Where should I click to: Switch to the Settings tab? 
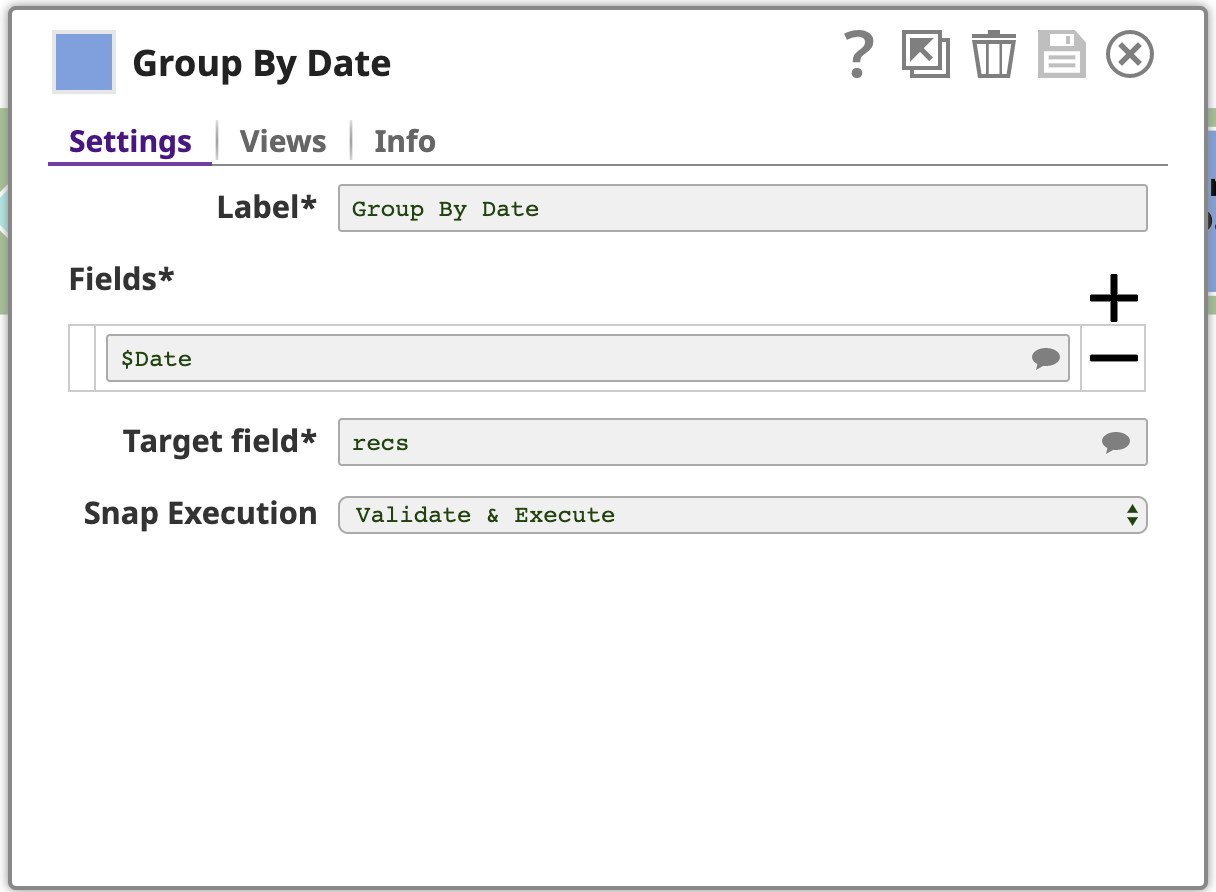coord(130,141)
